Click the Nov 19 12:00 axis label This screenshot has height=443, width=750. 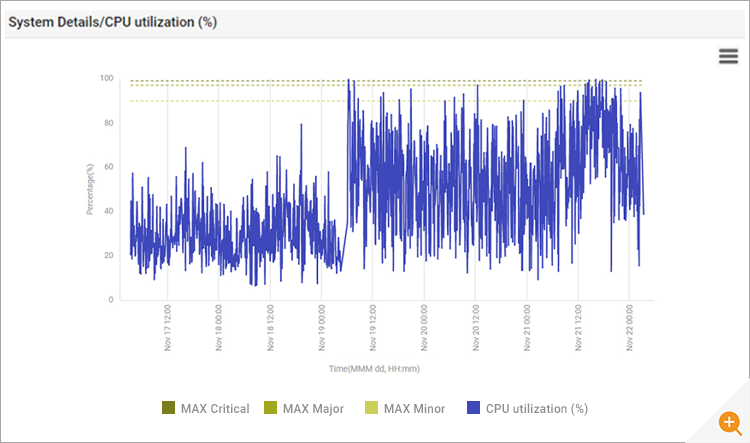click(373, 328)
